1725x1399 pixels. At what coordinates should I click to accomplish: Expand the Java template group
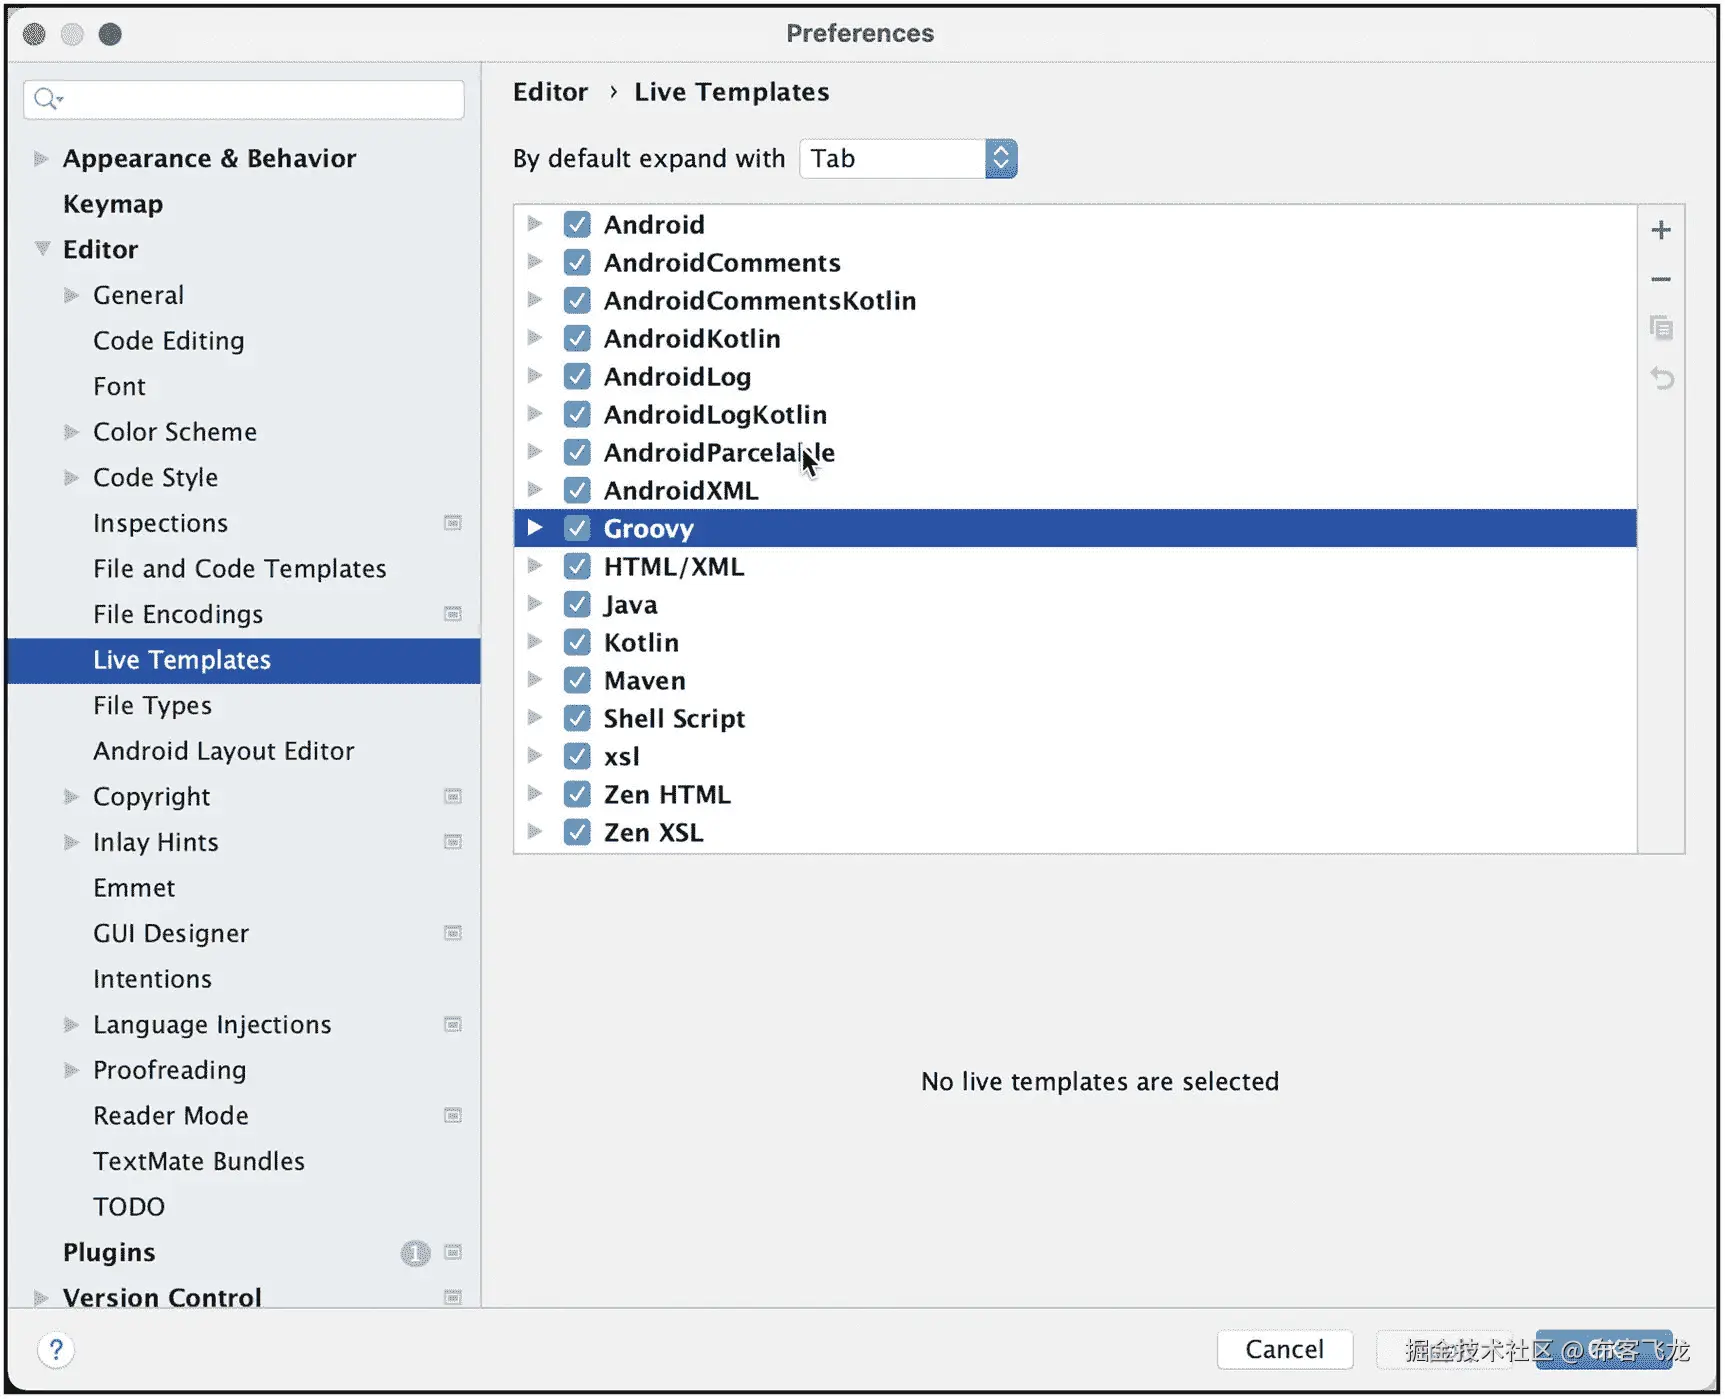pos(535,604)
